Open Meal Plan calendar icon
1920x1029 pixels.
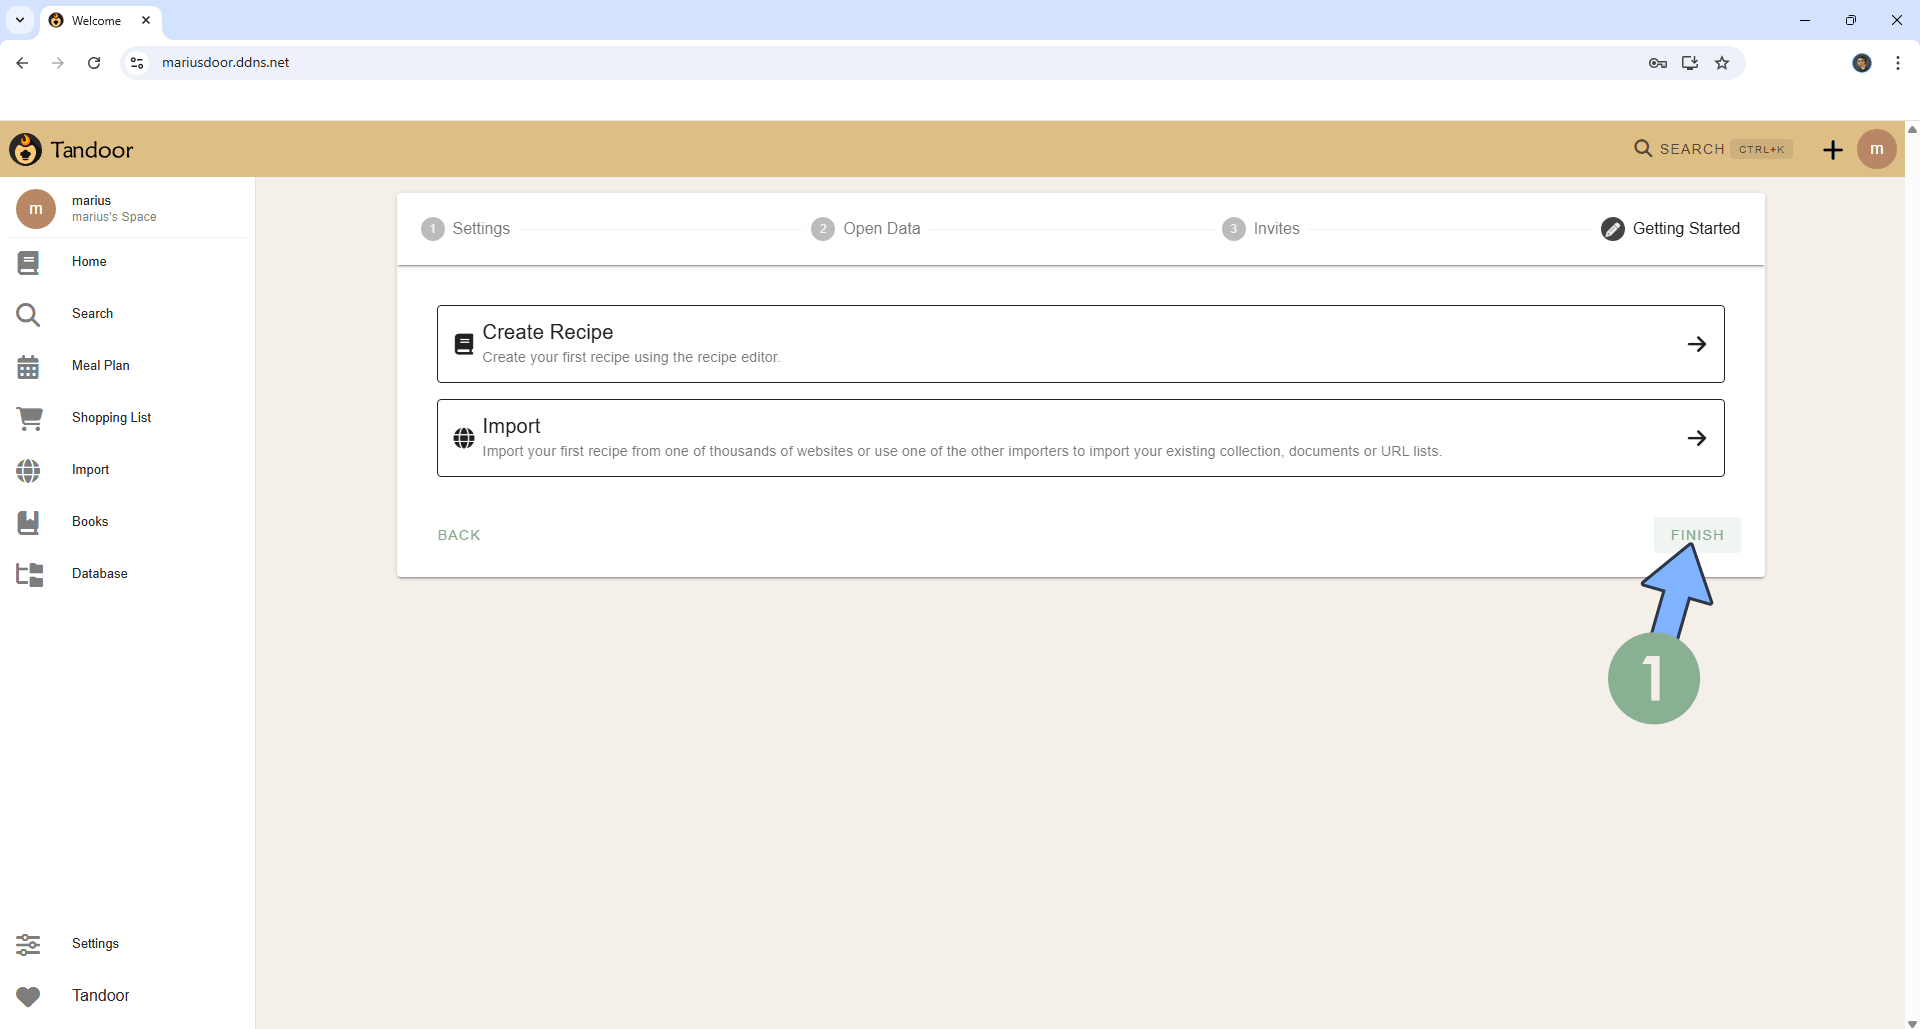28,366
